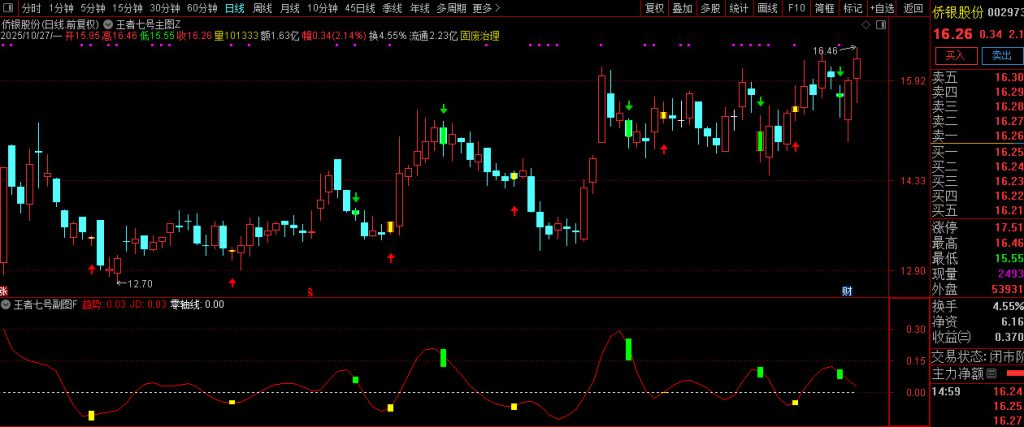The height and width of the screenshot is (427, 1024).
Task: Click the blue '财' finance marker icon
Action: click(x=846, y=291)
